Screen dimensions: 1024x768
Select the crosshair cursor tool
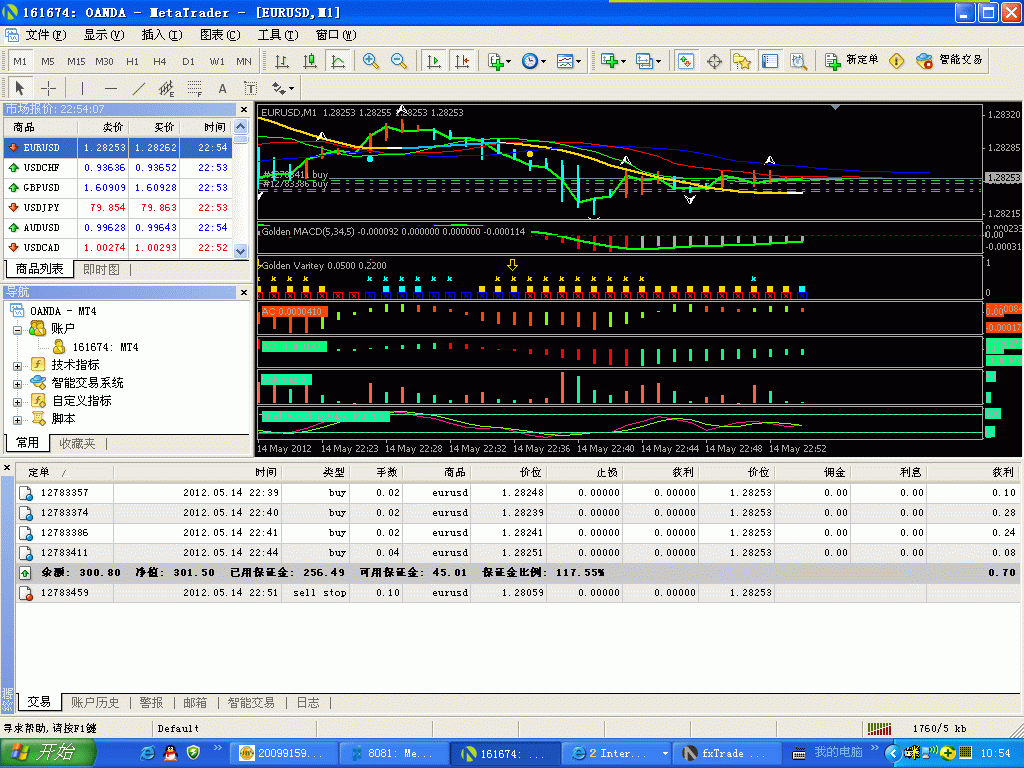(x=47, y=88)
